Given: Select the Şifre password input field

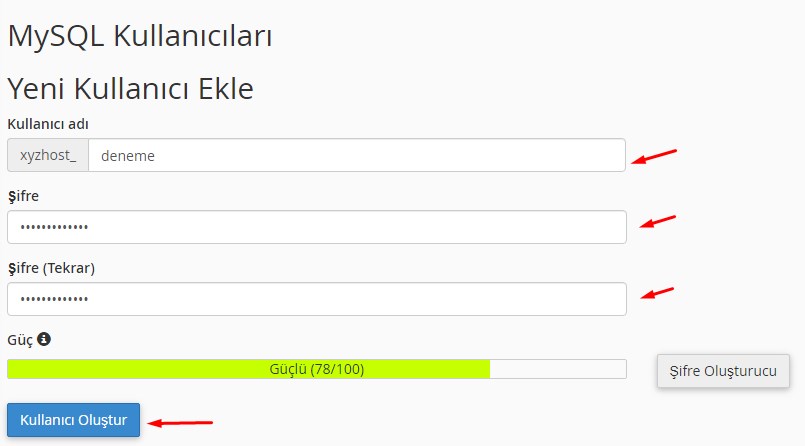Looking at the screenshot, I should pos(316,227).
